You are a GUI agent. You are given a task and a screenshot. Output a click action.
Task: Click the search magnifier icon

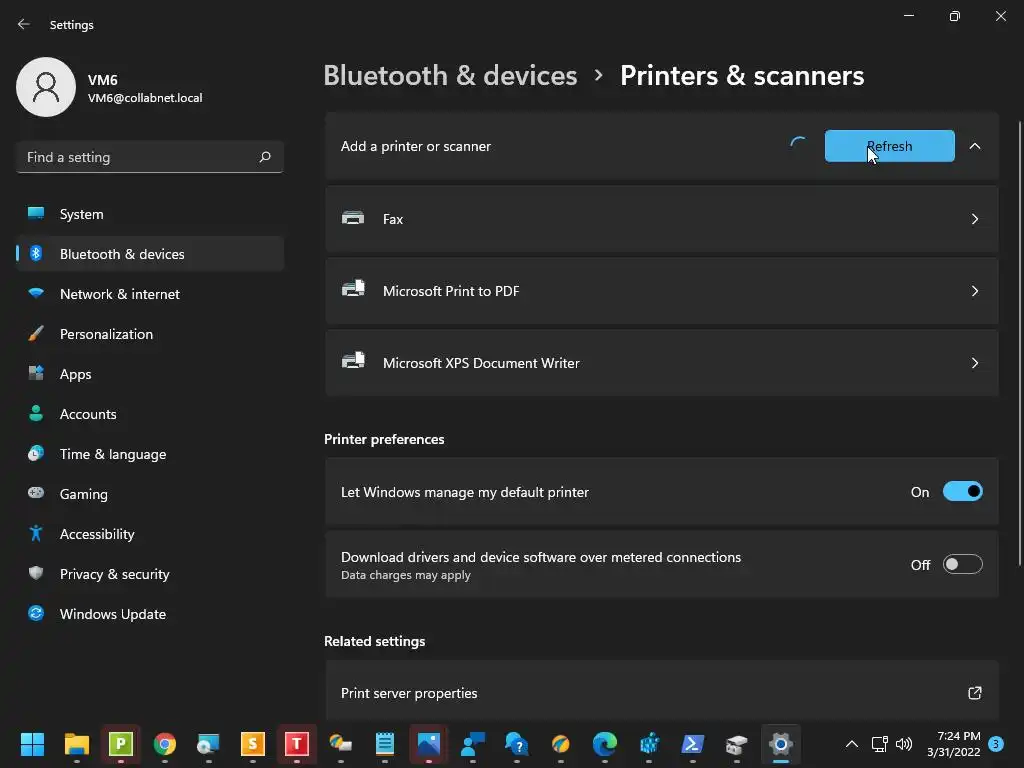coord(264,157)
